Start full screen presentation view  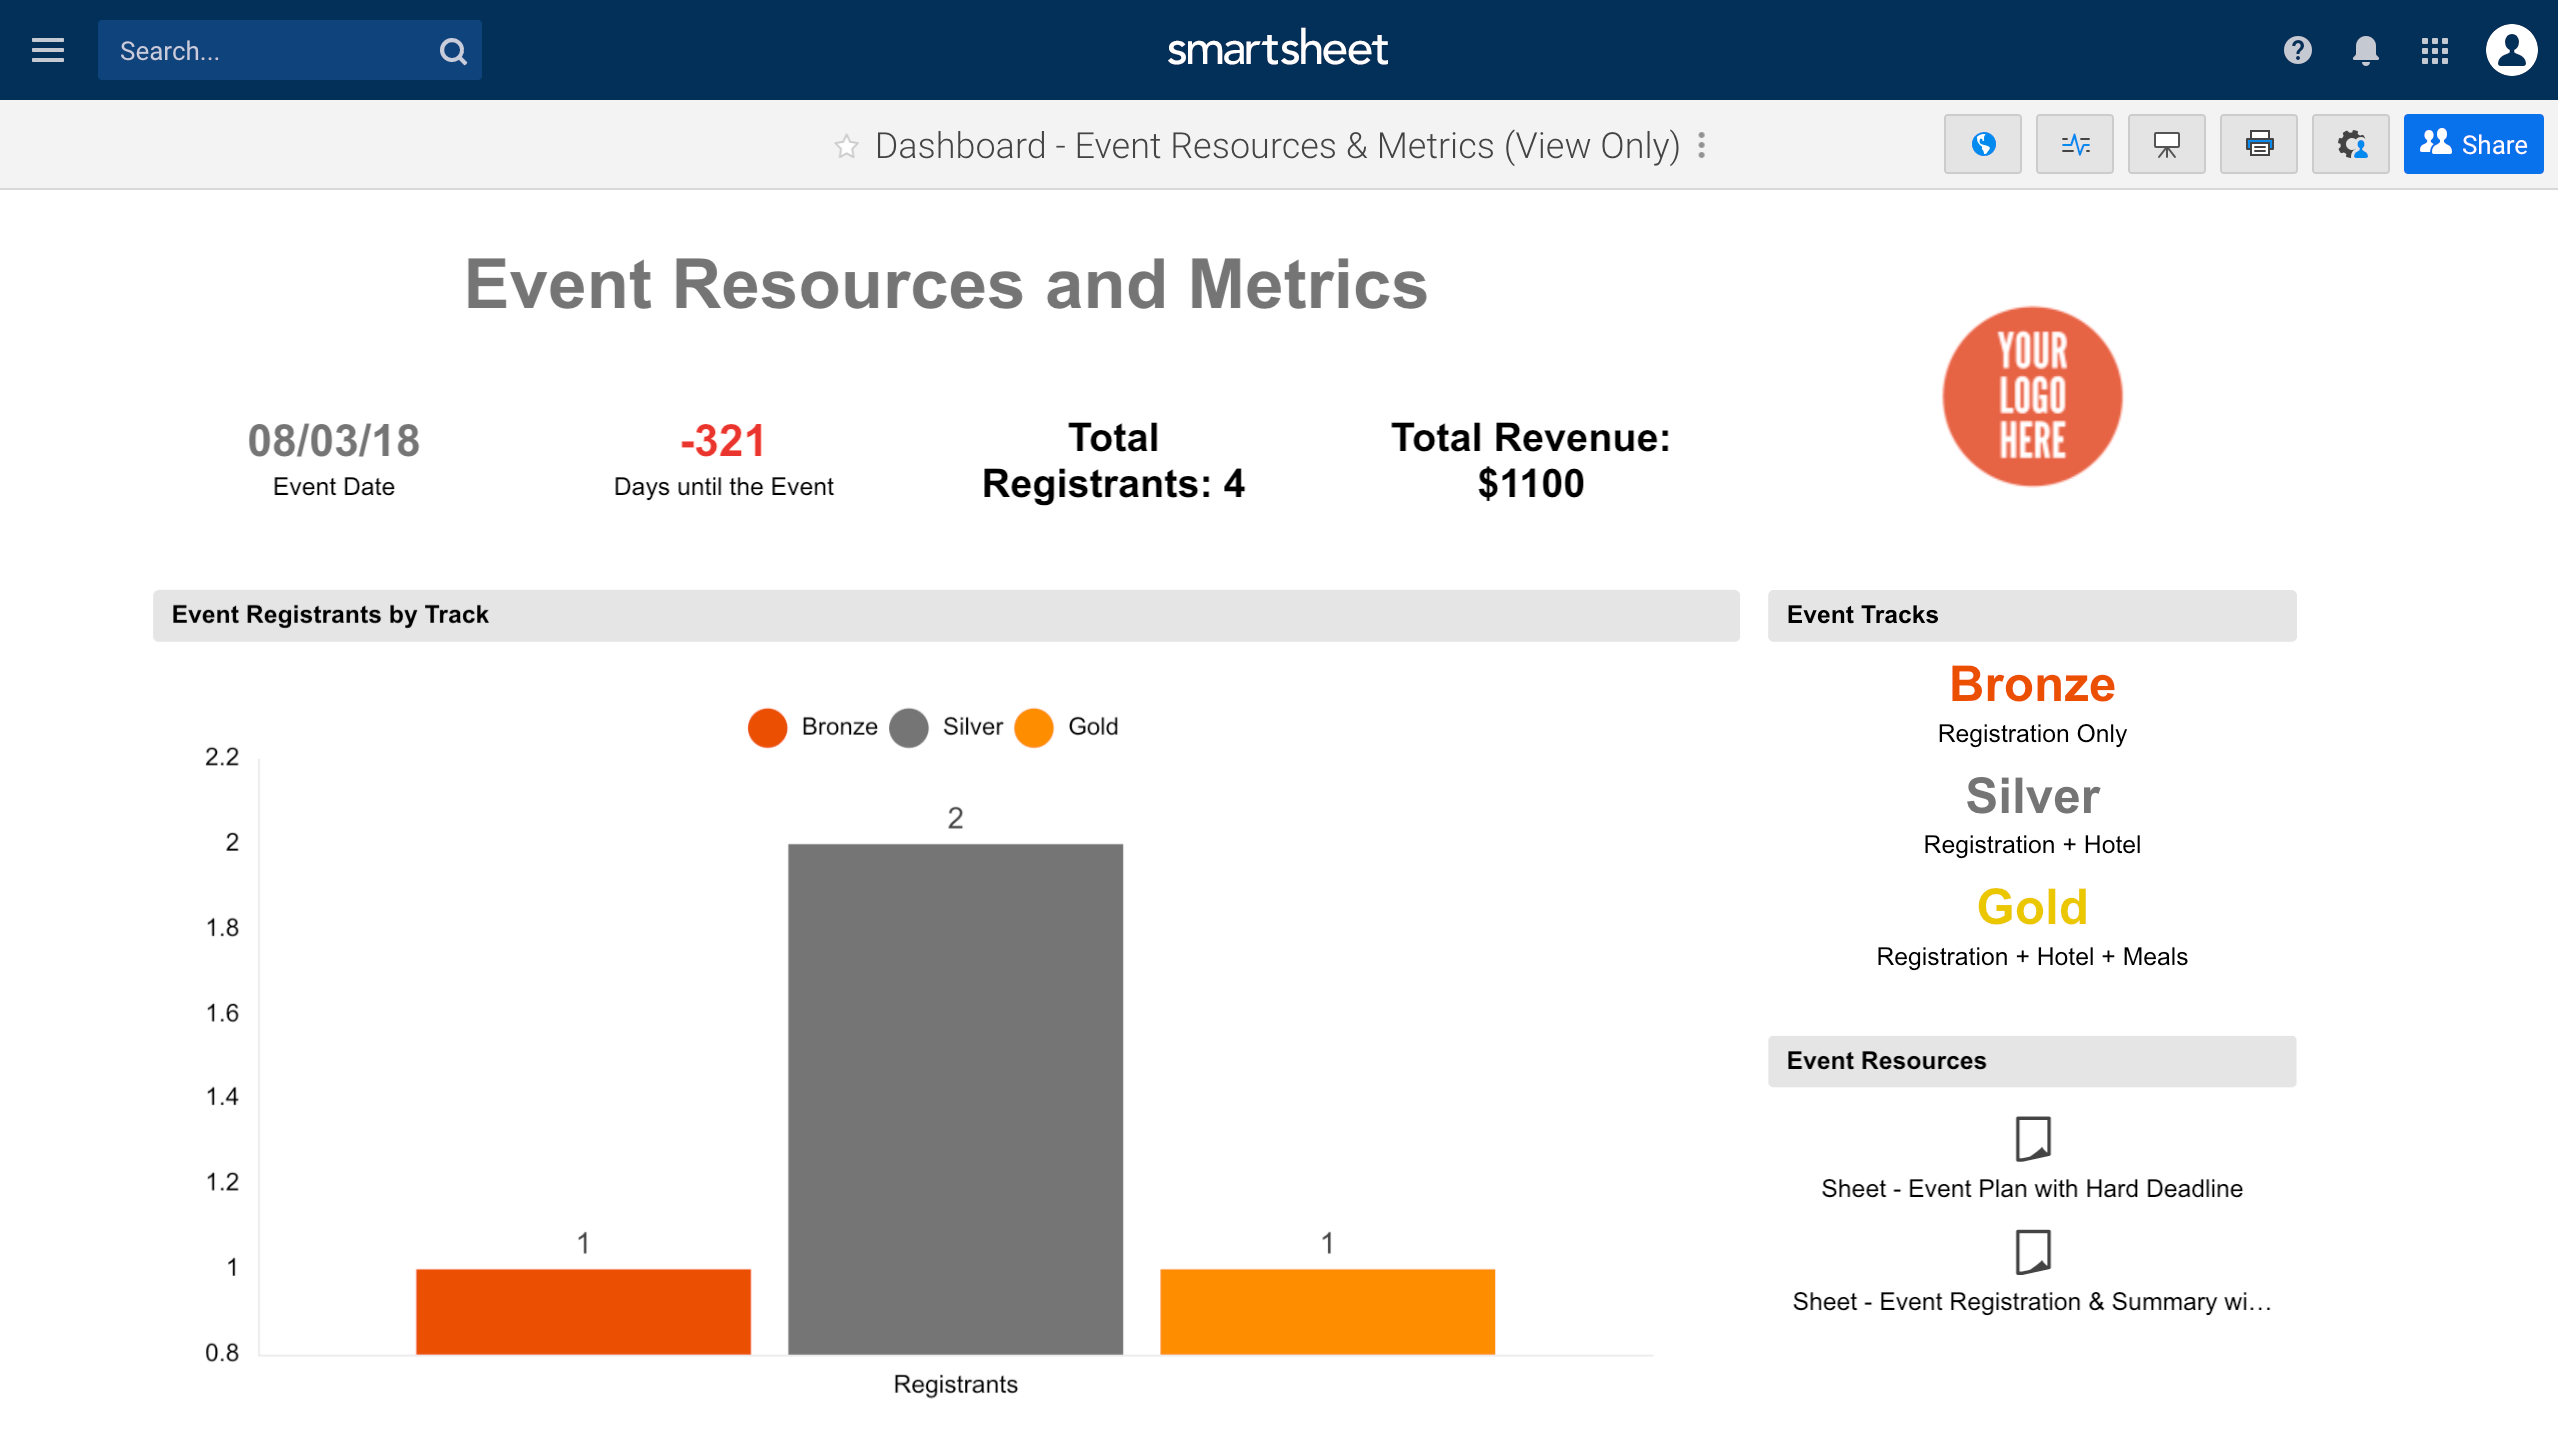pos(2167,145)
